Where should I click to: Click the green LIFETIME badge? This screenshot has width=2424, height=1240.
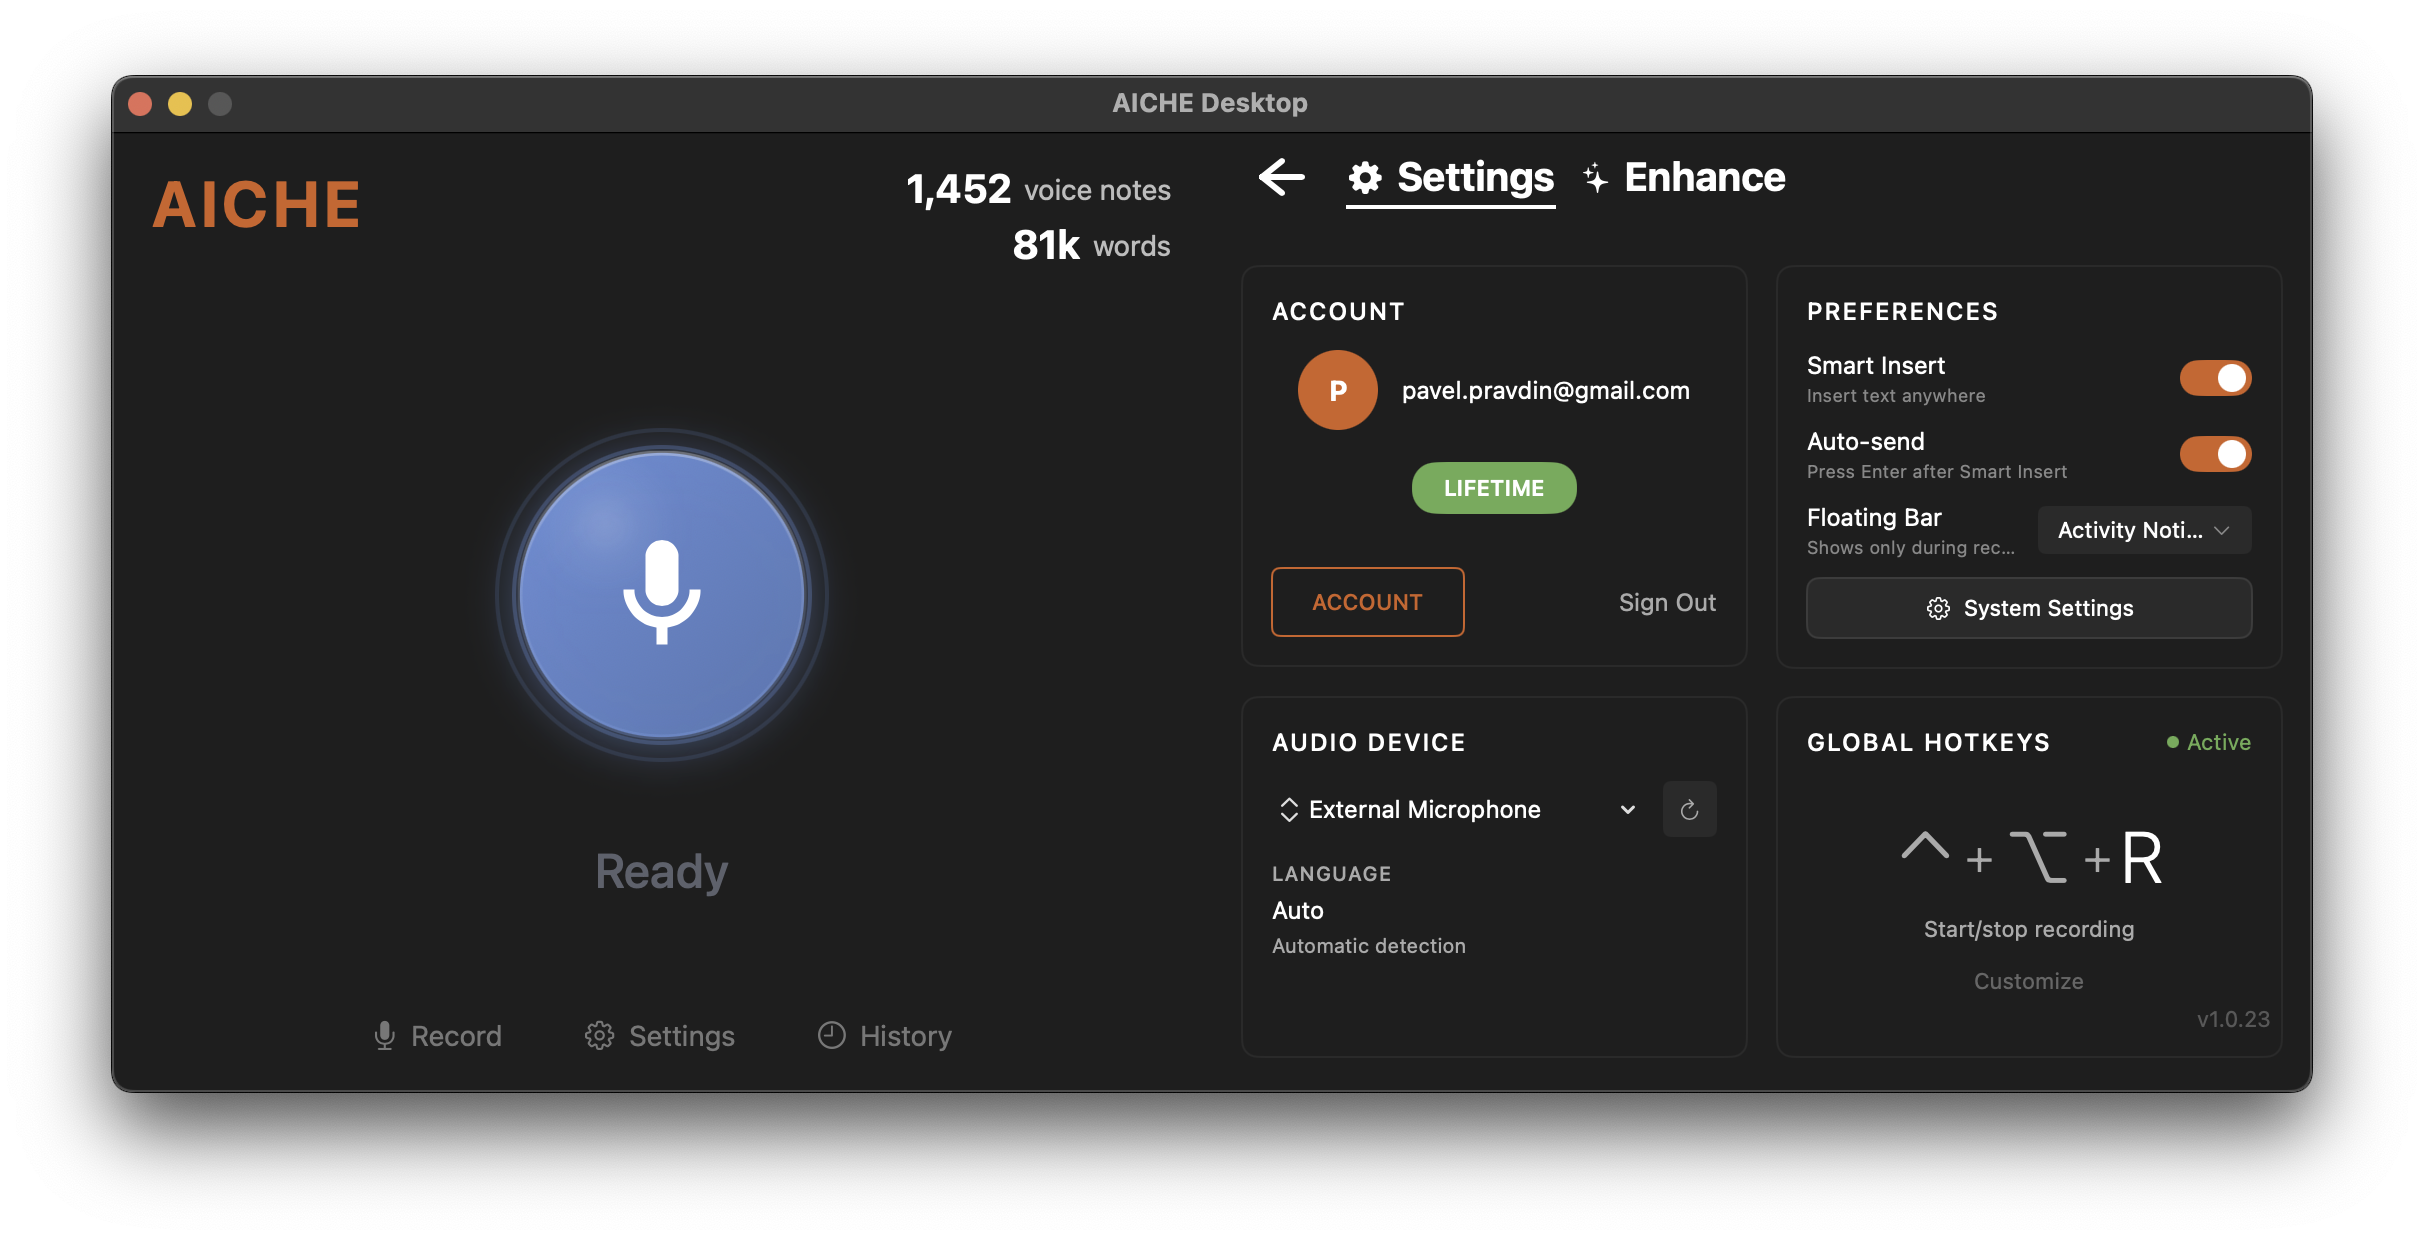pos(1493,488)
